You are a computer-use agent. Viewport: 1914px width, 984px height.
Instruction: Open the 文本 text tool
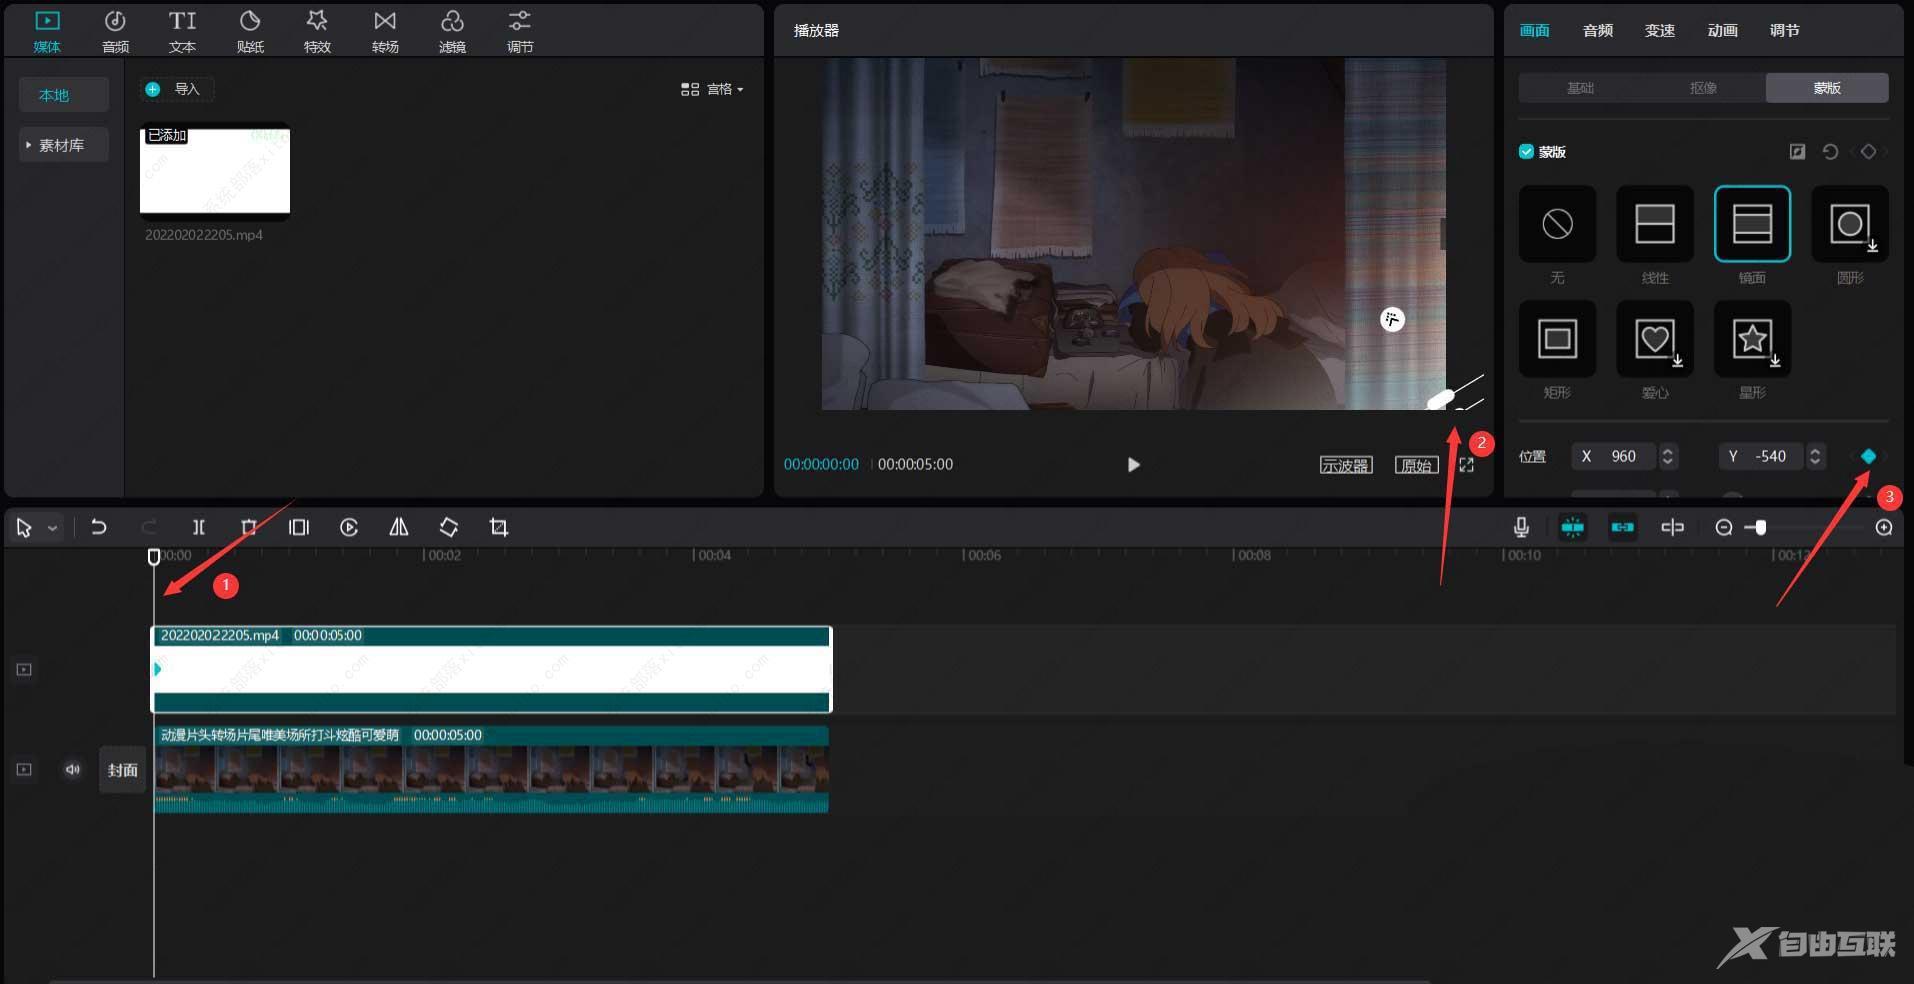coord(182,31)
